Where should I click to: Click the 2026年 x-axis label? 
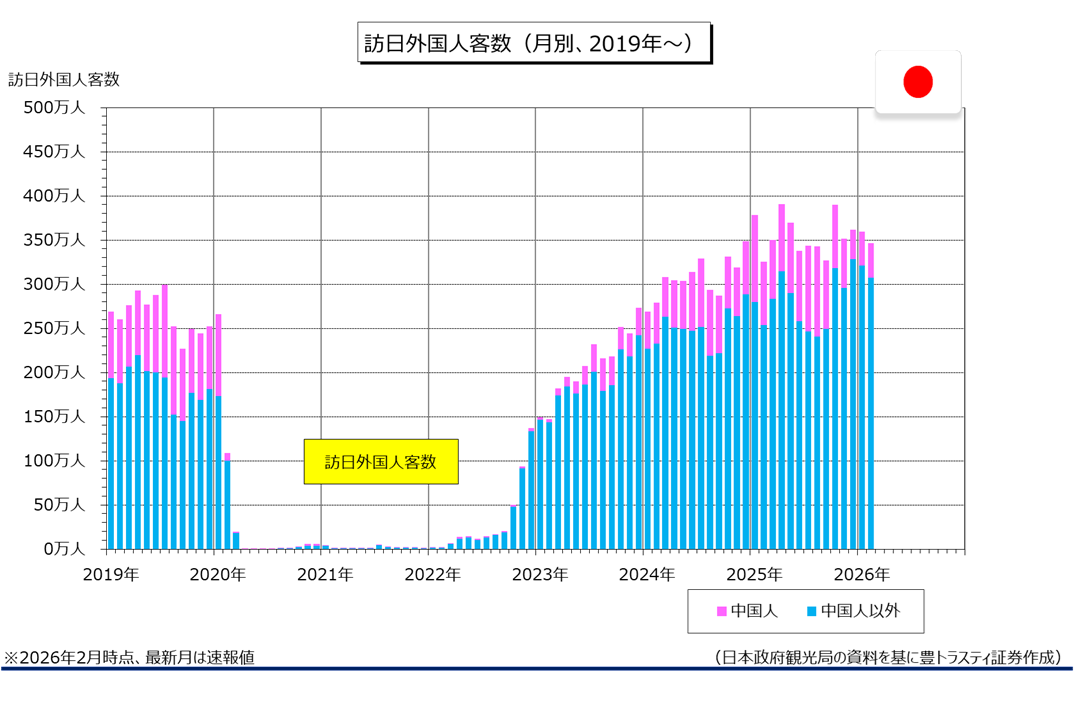click(x=861, y=575)
